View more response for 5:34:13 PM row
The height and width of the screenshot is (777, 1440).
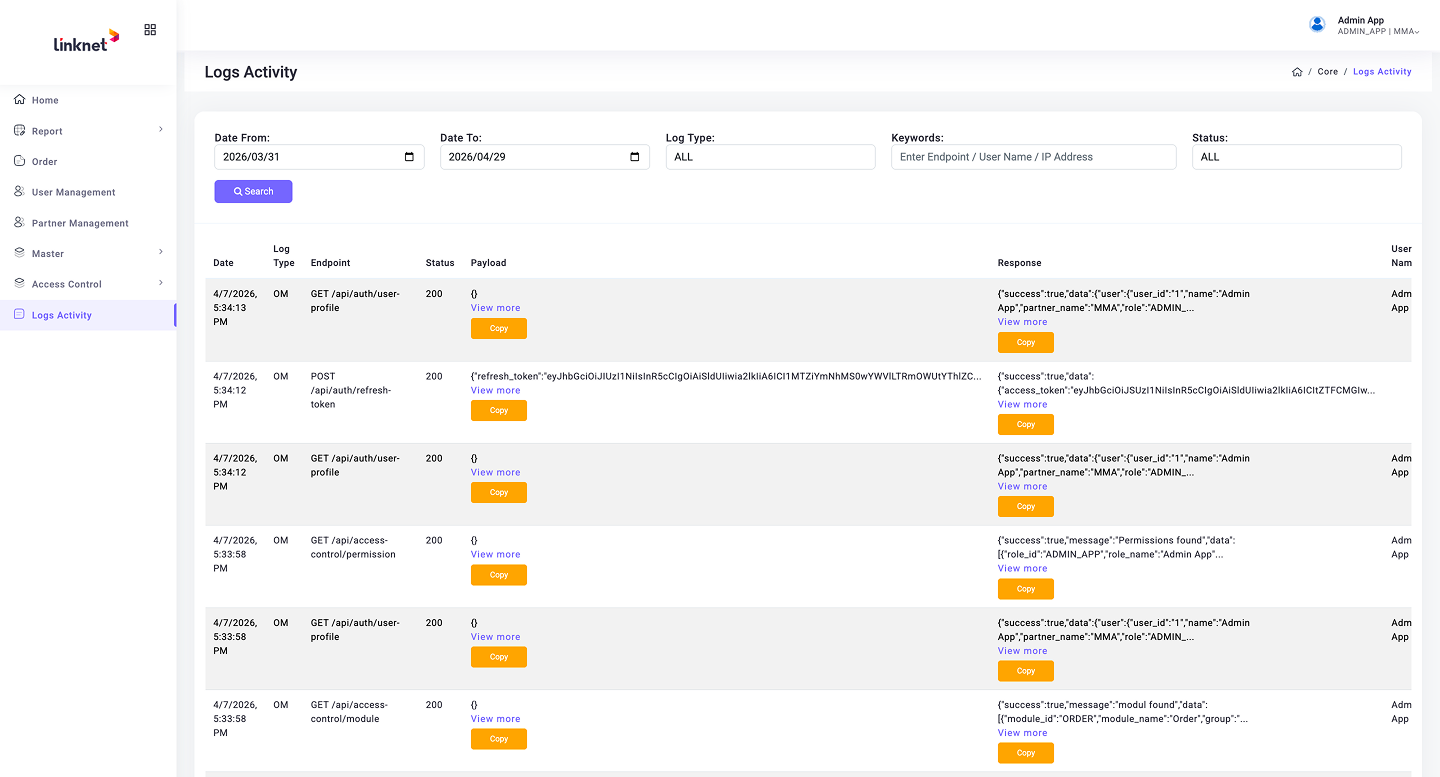(1023, 322)
